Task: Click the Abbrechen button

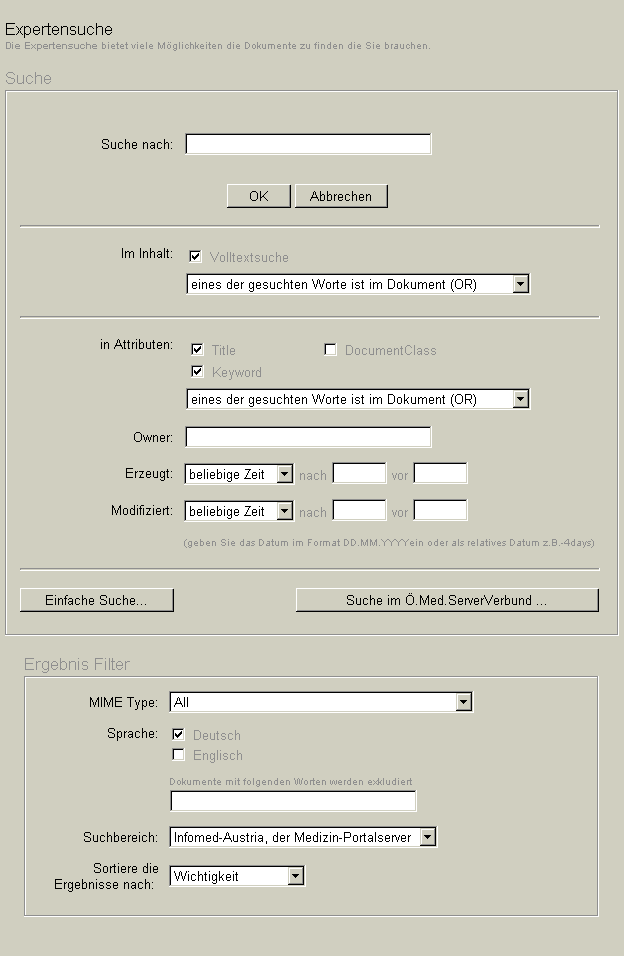Action: [340, 196]
